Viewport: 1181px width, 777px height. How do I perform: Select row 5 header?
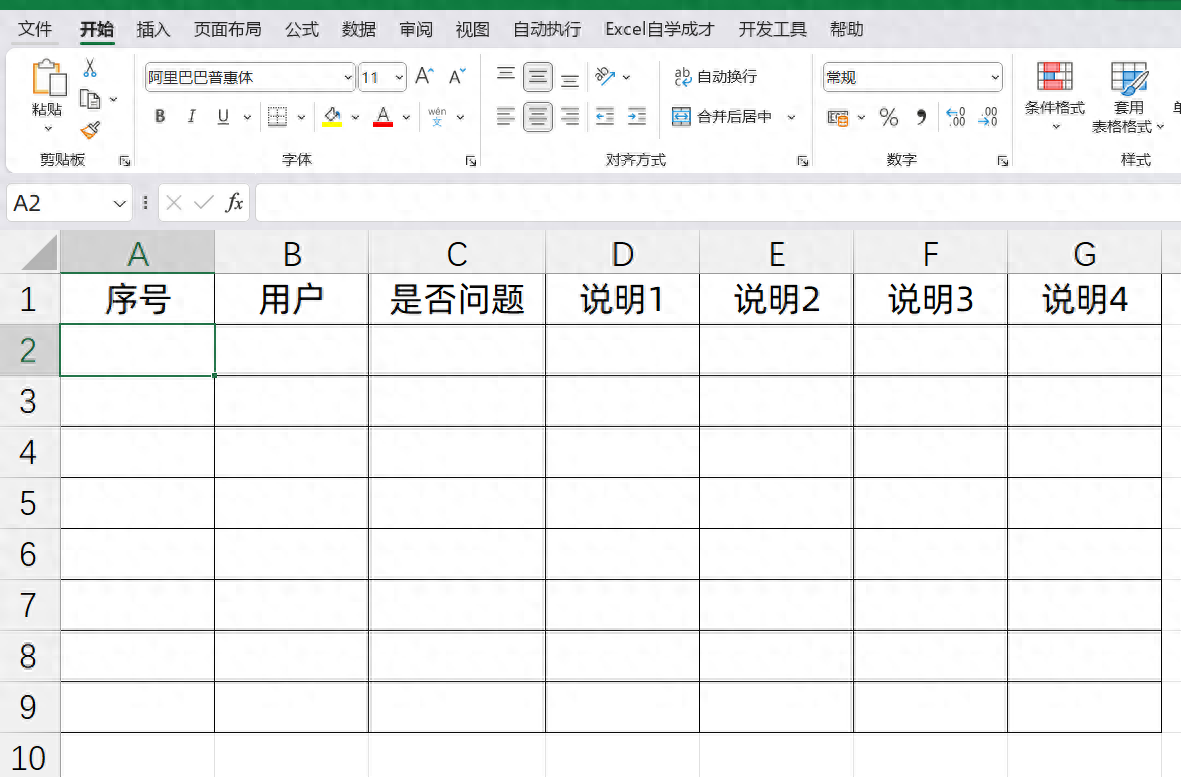(29, 503)
